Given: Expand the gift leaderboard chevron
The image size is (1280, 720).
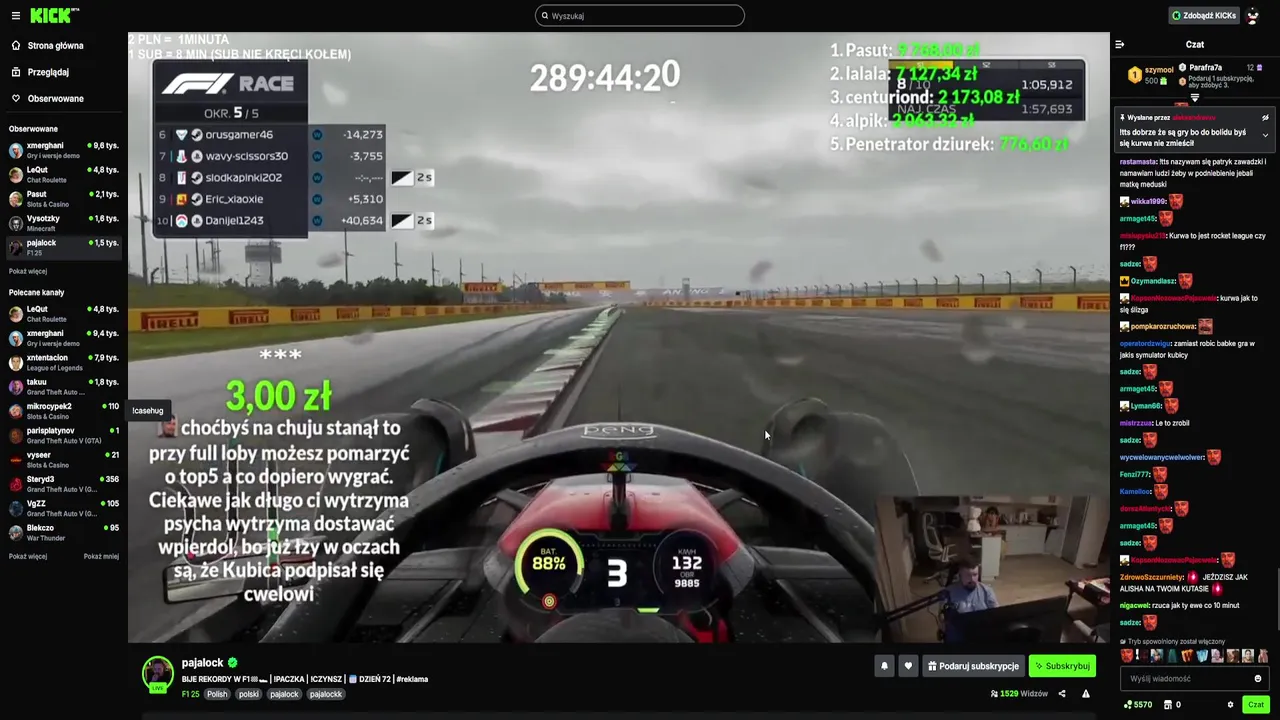Looking at the screenshot, I should (1194, 98).
